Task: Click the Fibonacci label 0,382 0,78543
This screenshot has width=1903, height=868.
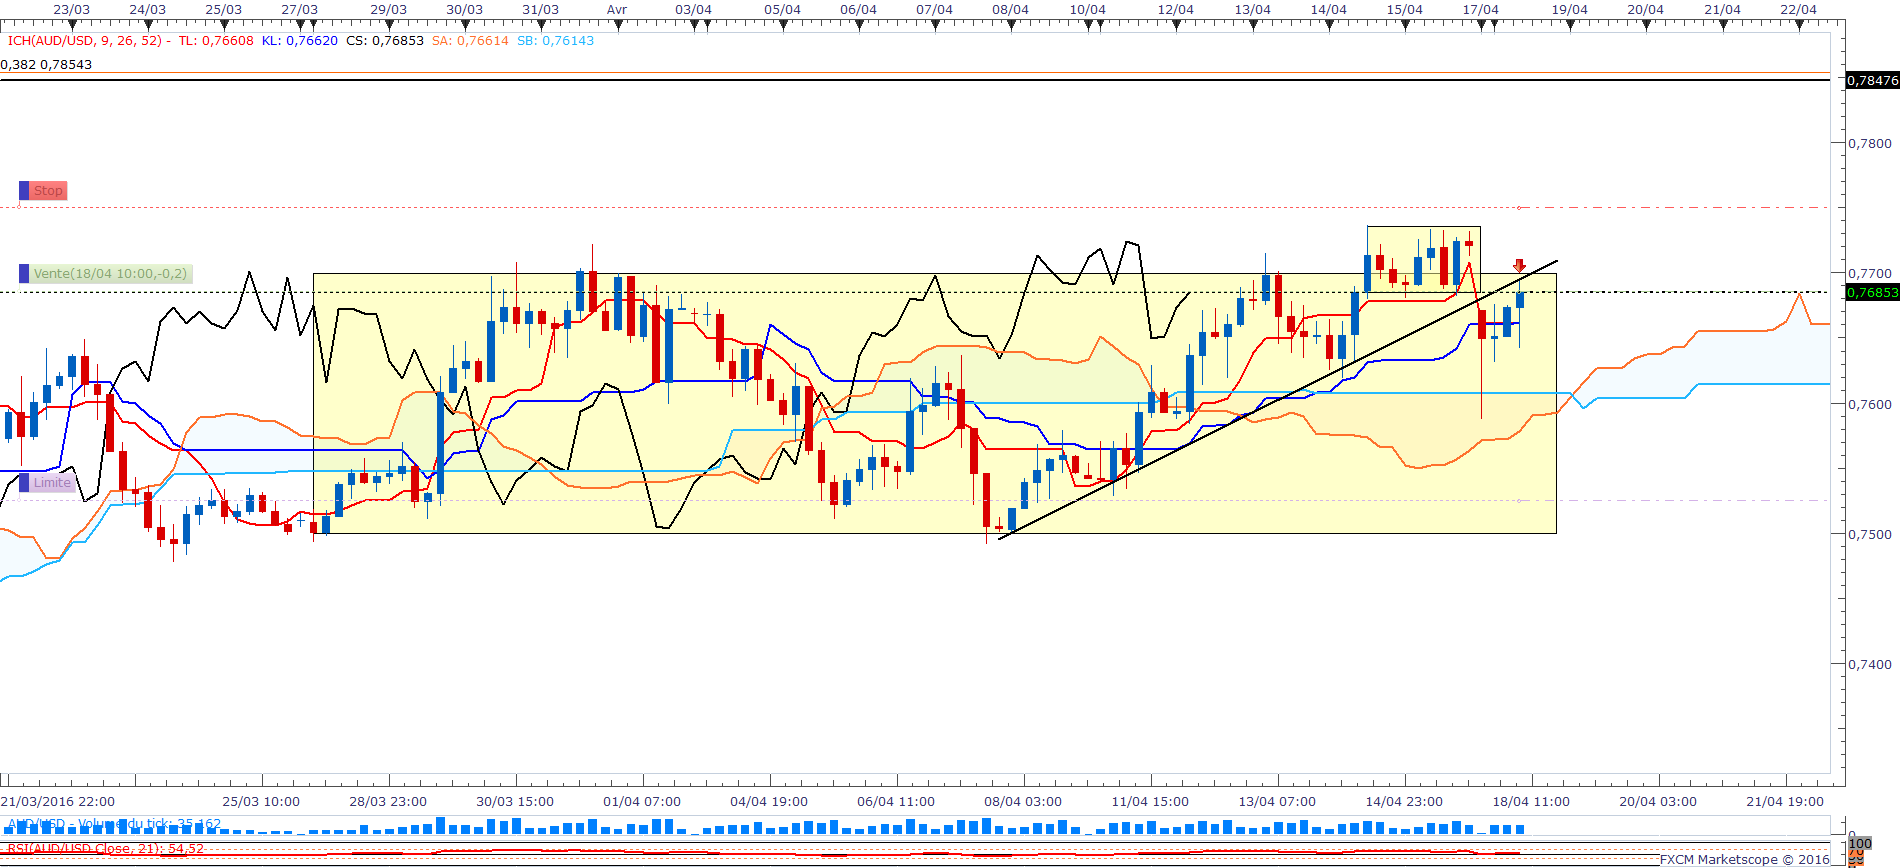Action: (46, 64)
